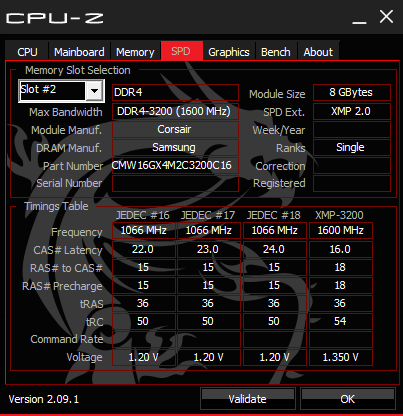Click the Module Size 8 GBytes field
This screenshot has width=403, height=416.
click(x=352, y=92)
